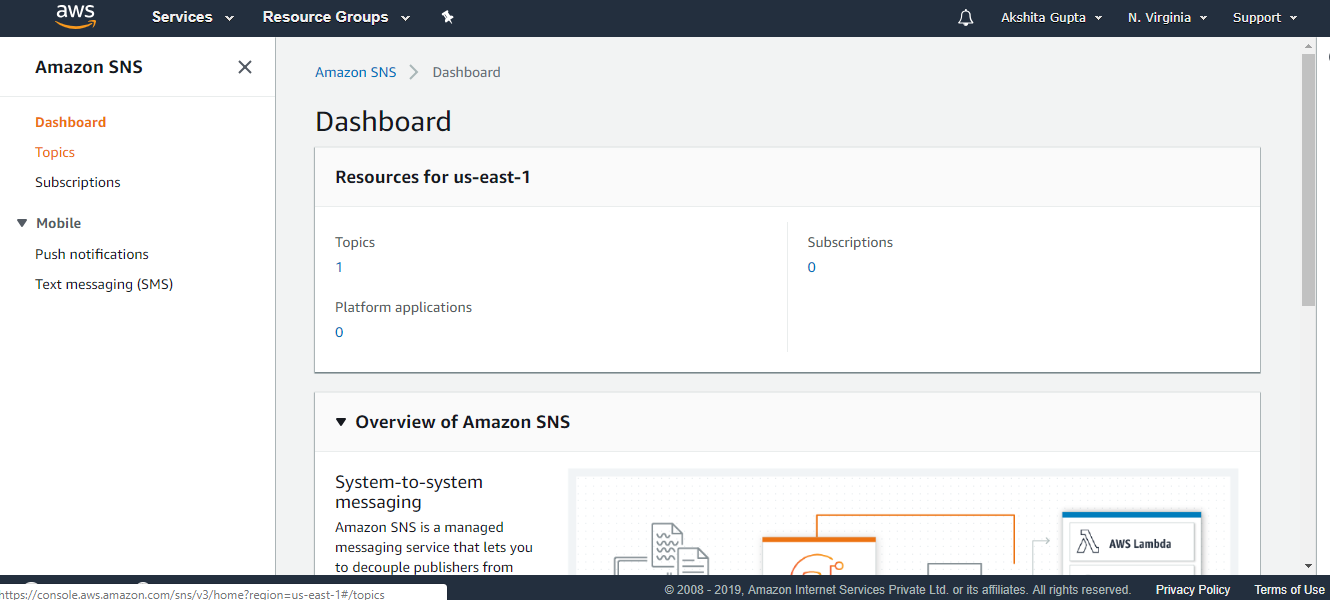Close the Amazon SNS side panel
This screenshot has width=1330, height=600.
click(x=244, y=66)
